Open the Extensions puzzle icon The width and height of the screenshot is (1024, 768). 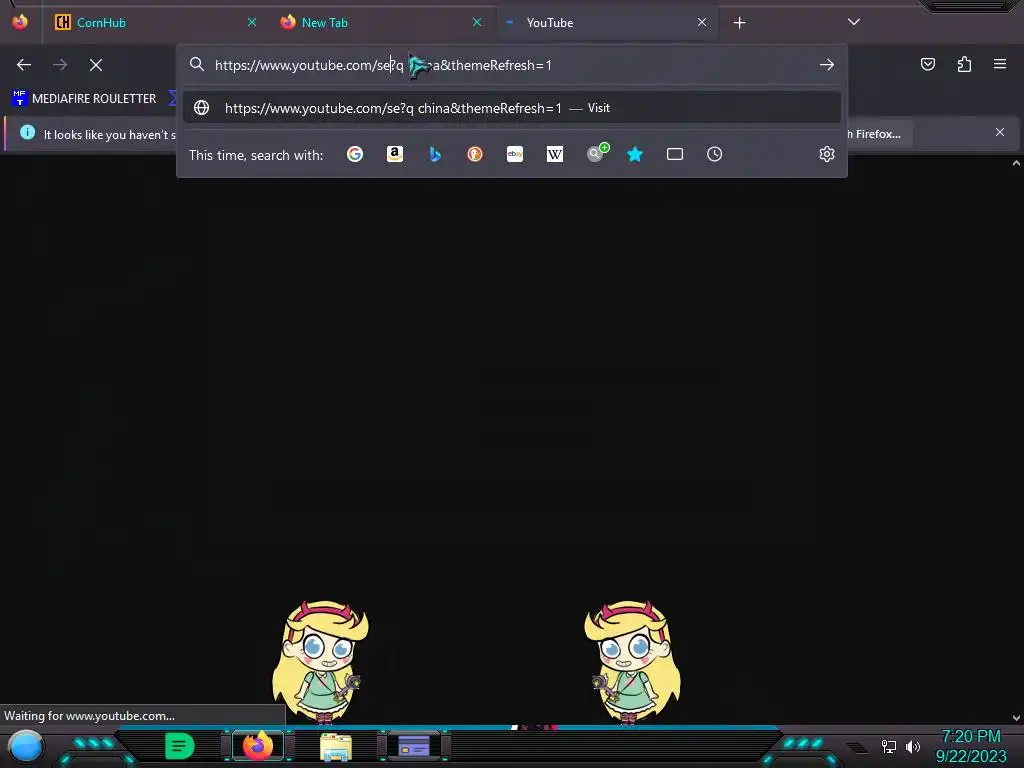pos(964,64)
